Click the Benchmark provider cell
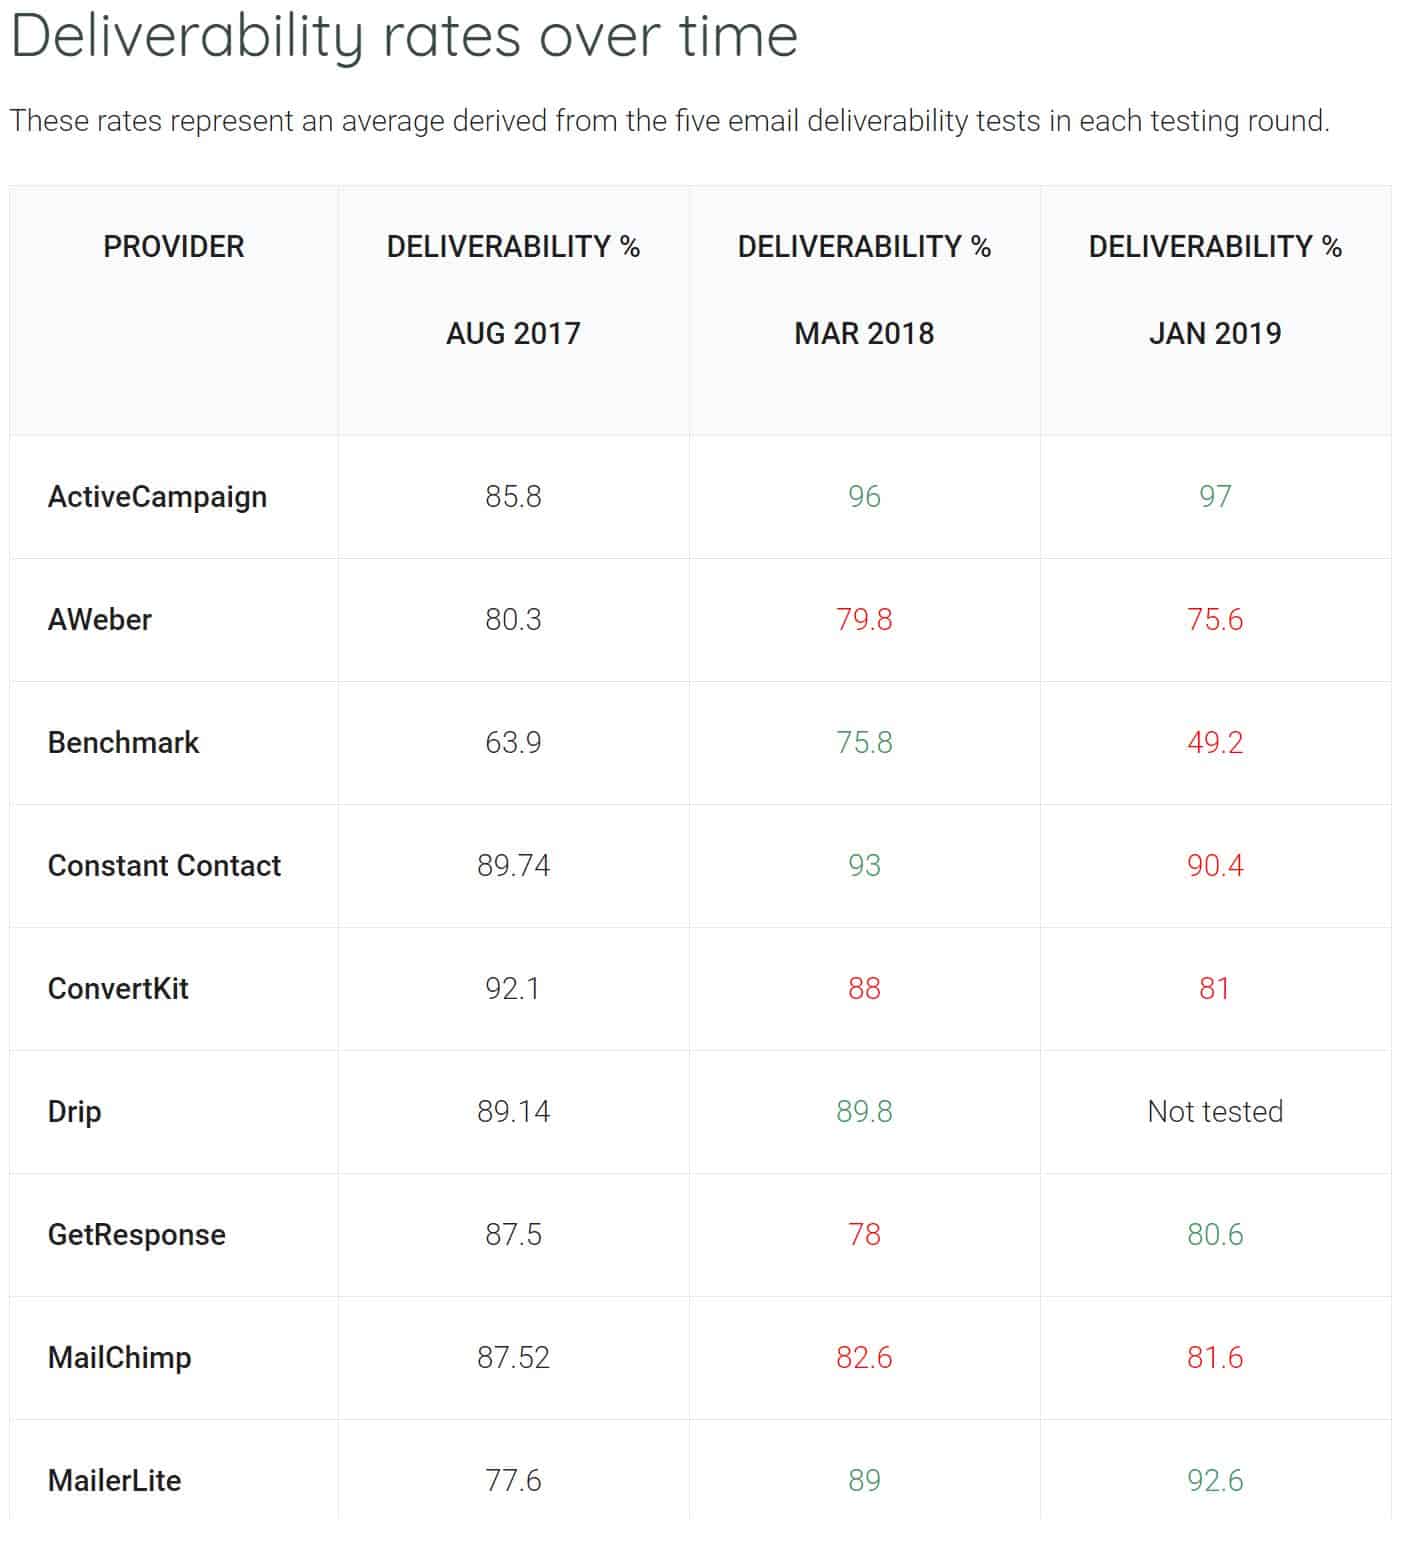Viewport: 1405px width, 1541px height. [x=123, y=743]
